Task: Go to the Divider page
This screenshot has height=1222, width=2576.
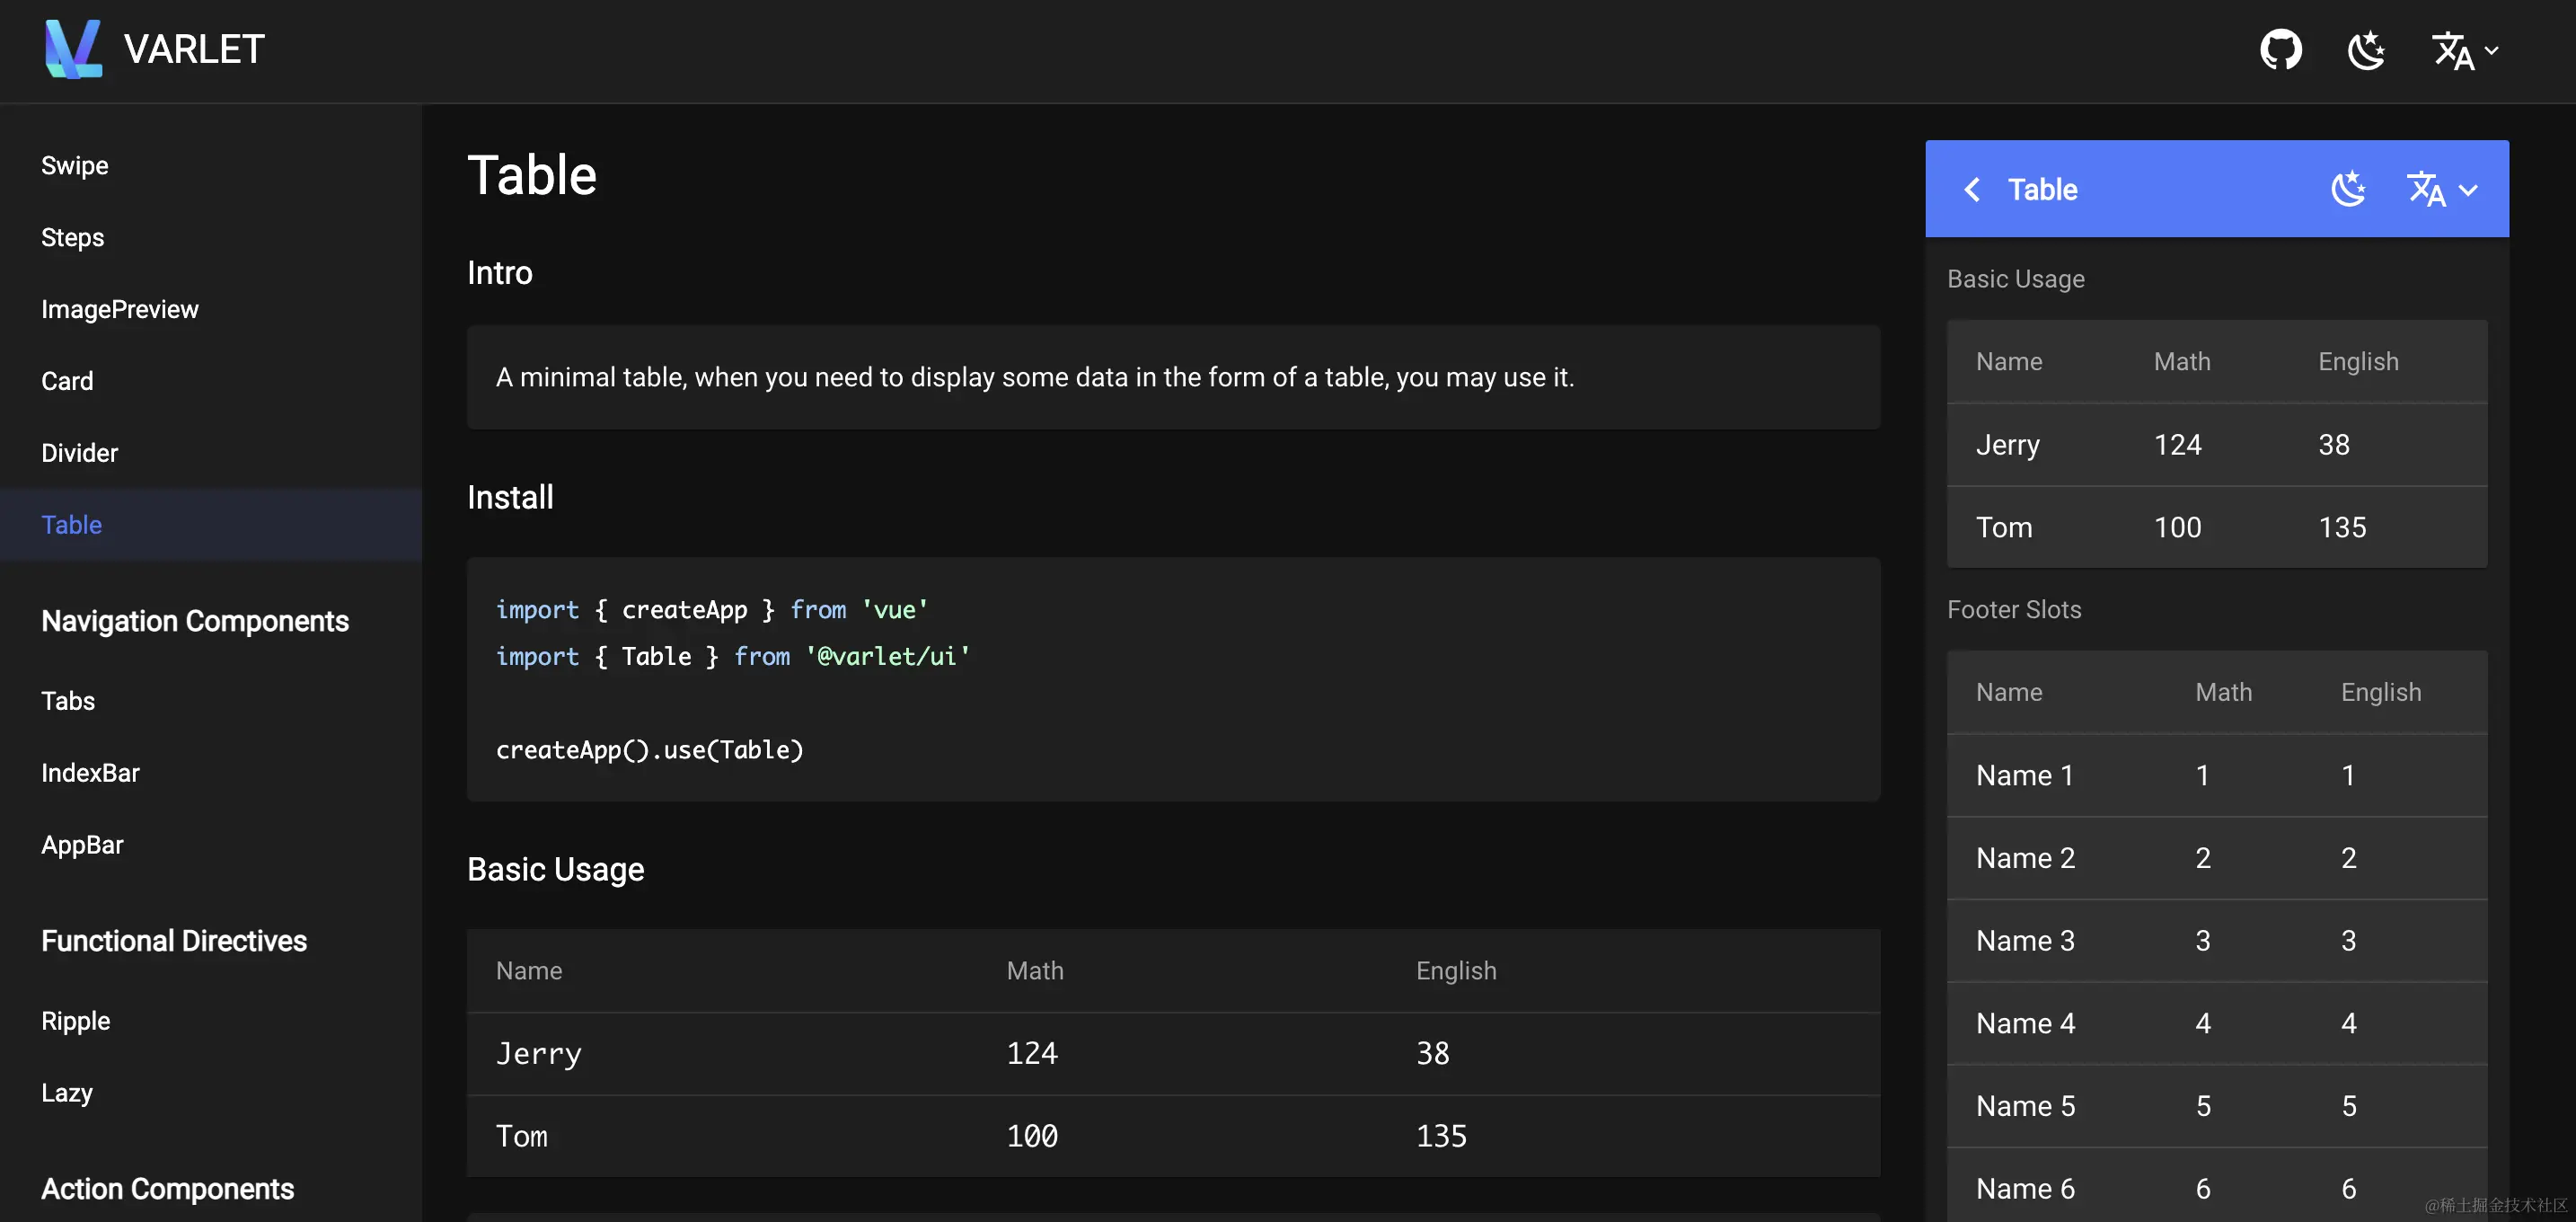Action: [x=80, y=453]
